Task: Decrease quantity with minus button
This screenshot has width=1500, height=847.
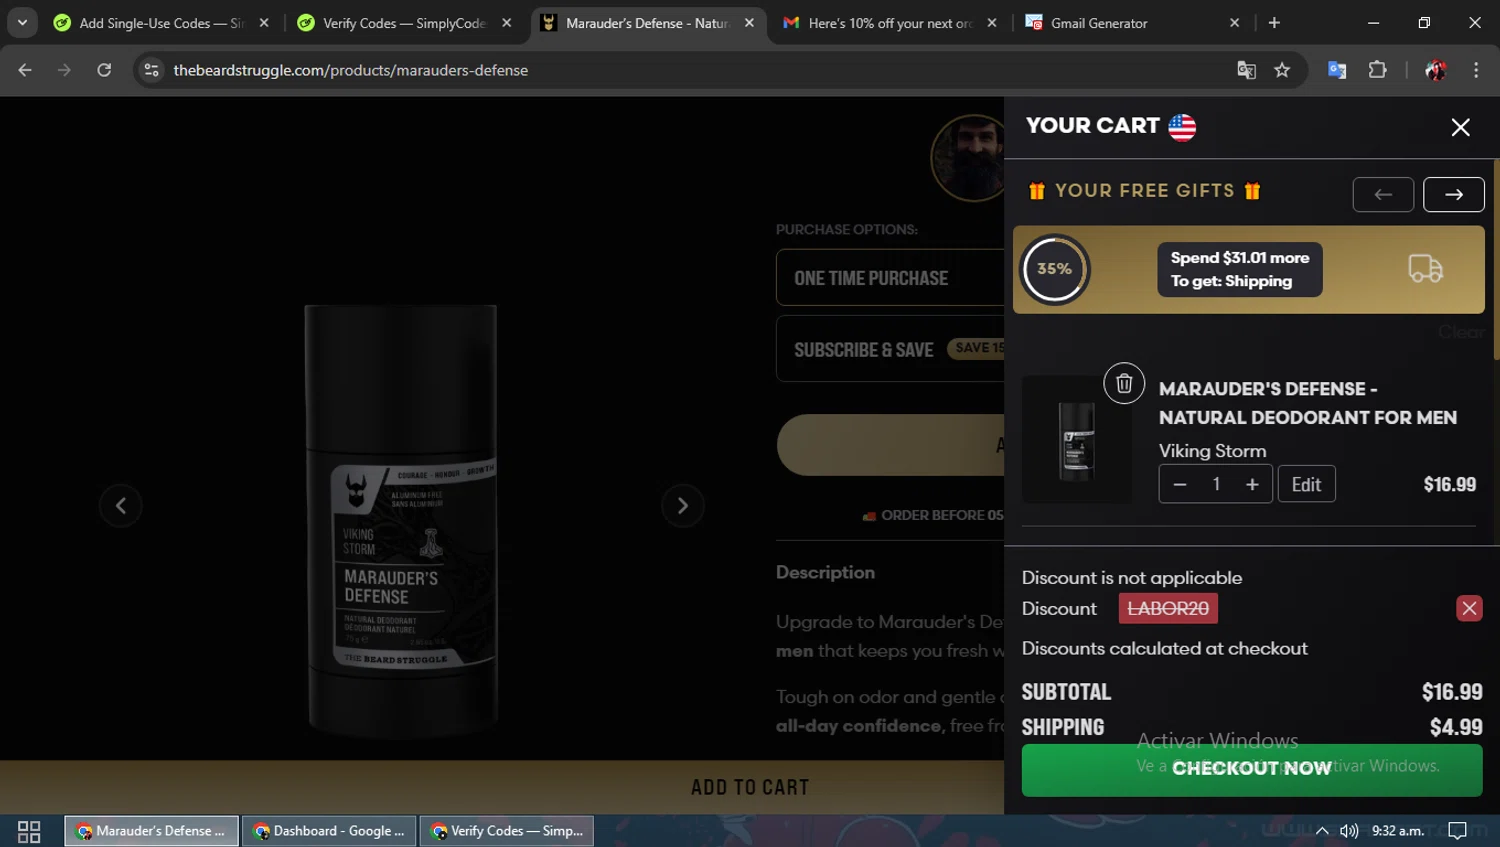Action: 1180,484
